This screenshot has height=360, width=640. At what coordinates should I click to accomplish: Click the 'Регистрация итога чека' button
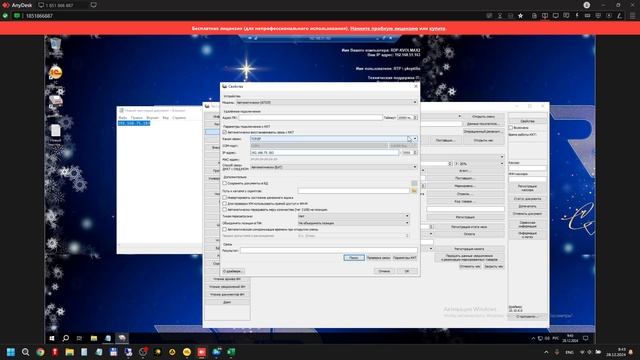[x=469, y=227]
